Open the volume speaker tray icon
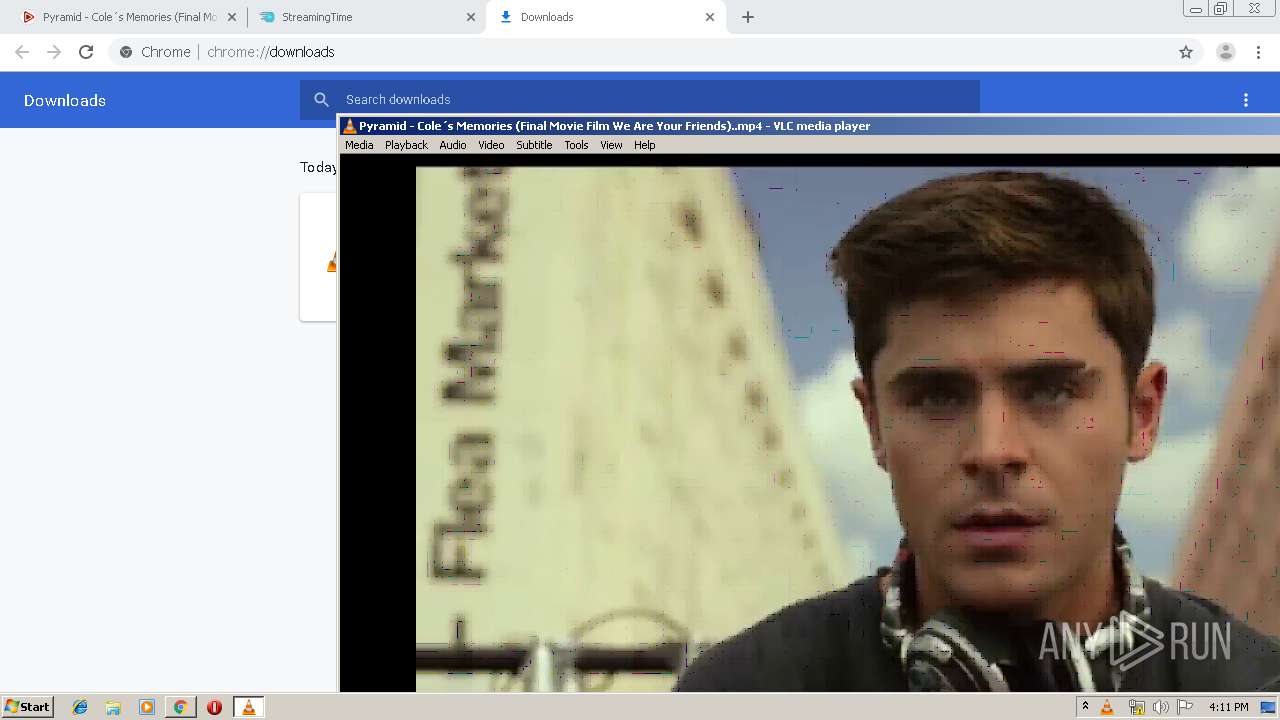The height and width of the screenshot is (720, 1280). click(x=1160, y=707)
